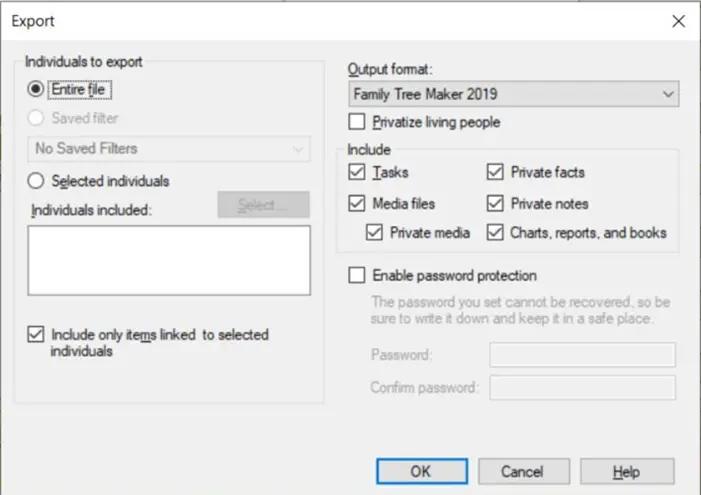The height and width of the screenshot is (495, 701).
Task: Open Help for the Export dialog
Action: [626, 471]
